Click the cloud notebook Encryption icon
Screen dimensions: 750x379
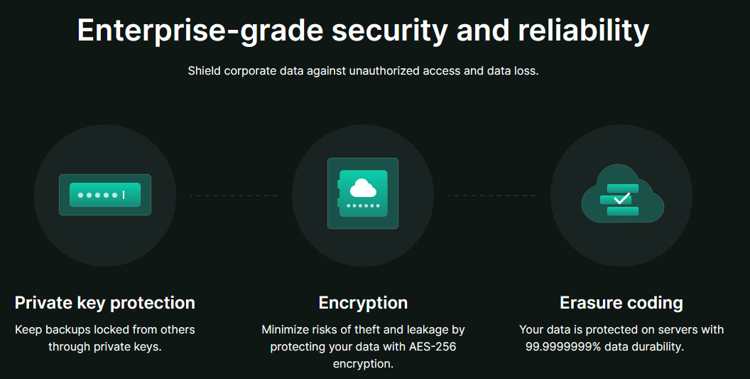[363, 193]
